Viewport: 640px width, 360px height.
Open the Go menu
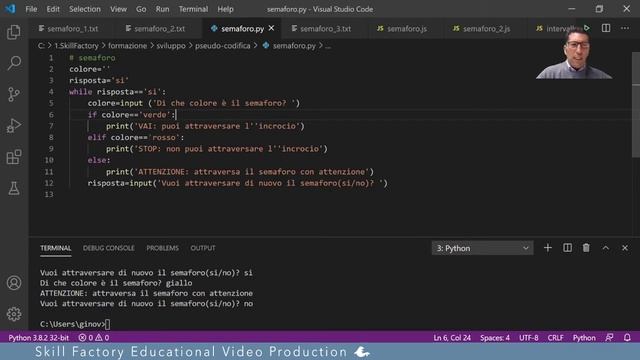(141, 9)
